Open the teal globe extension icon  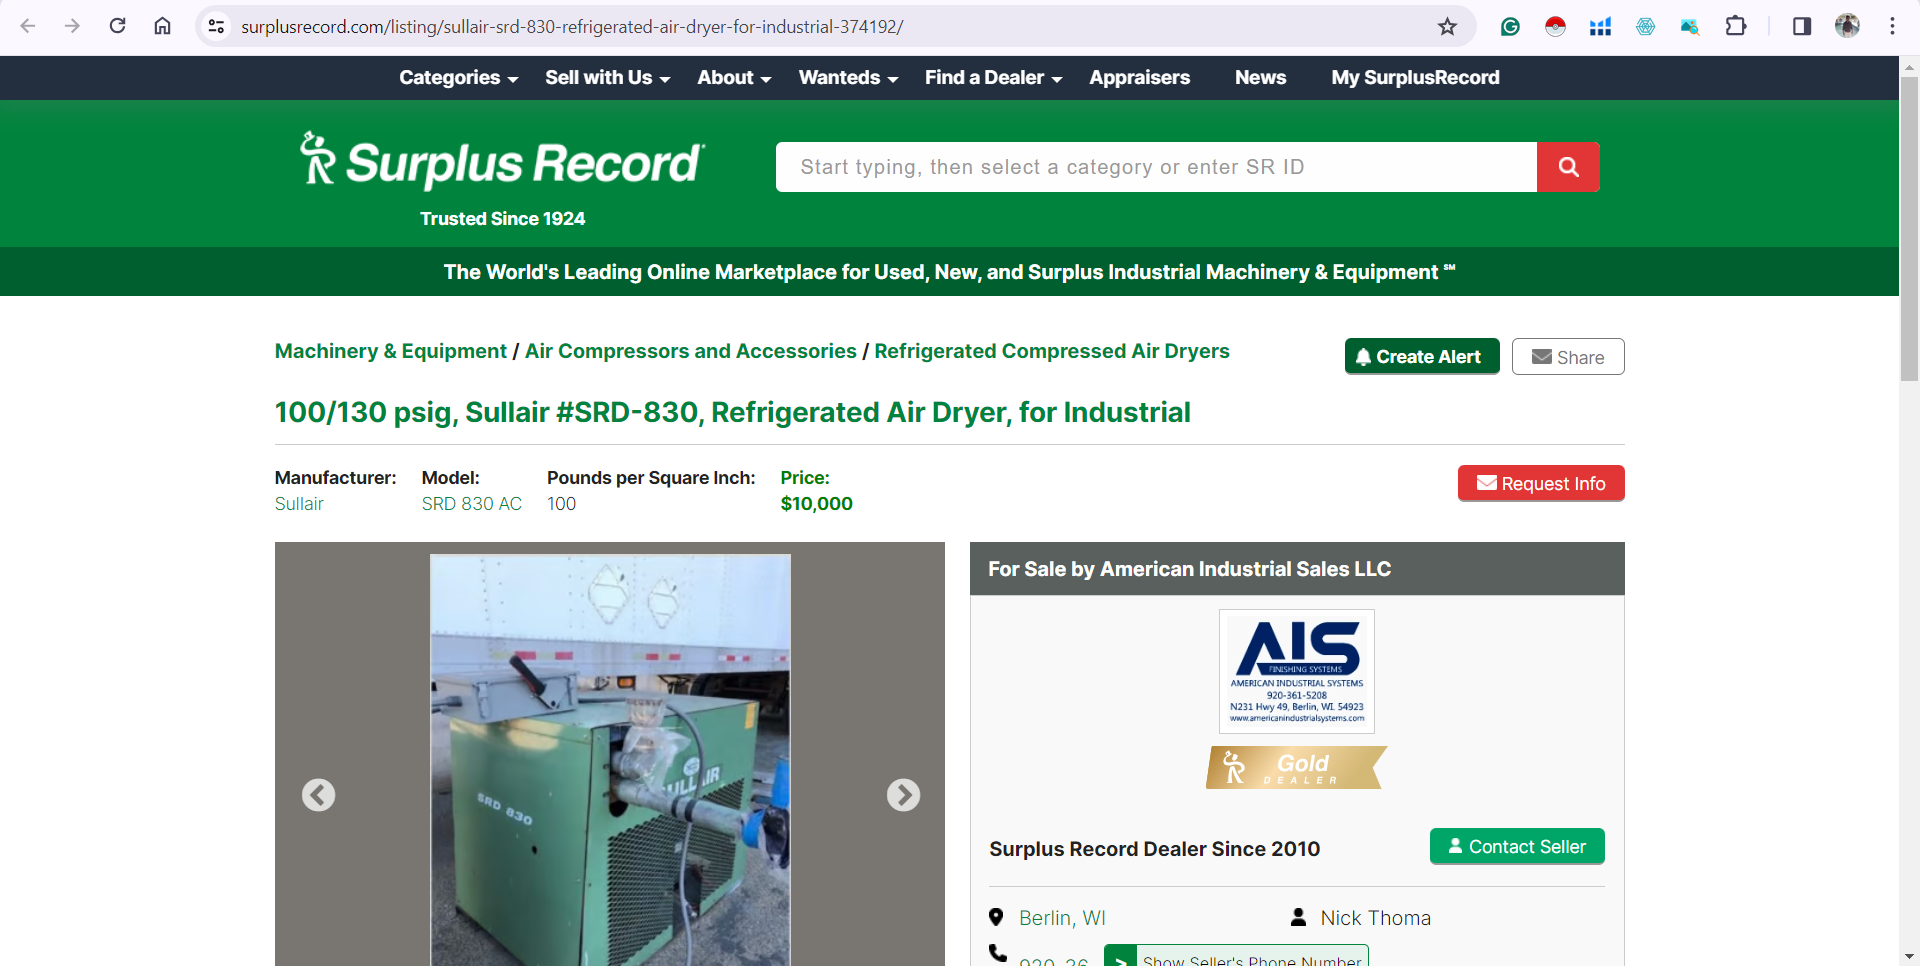pos(1645,26)
